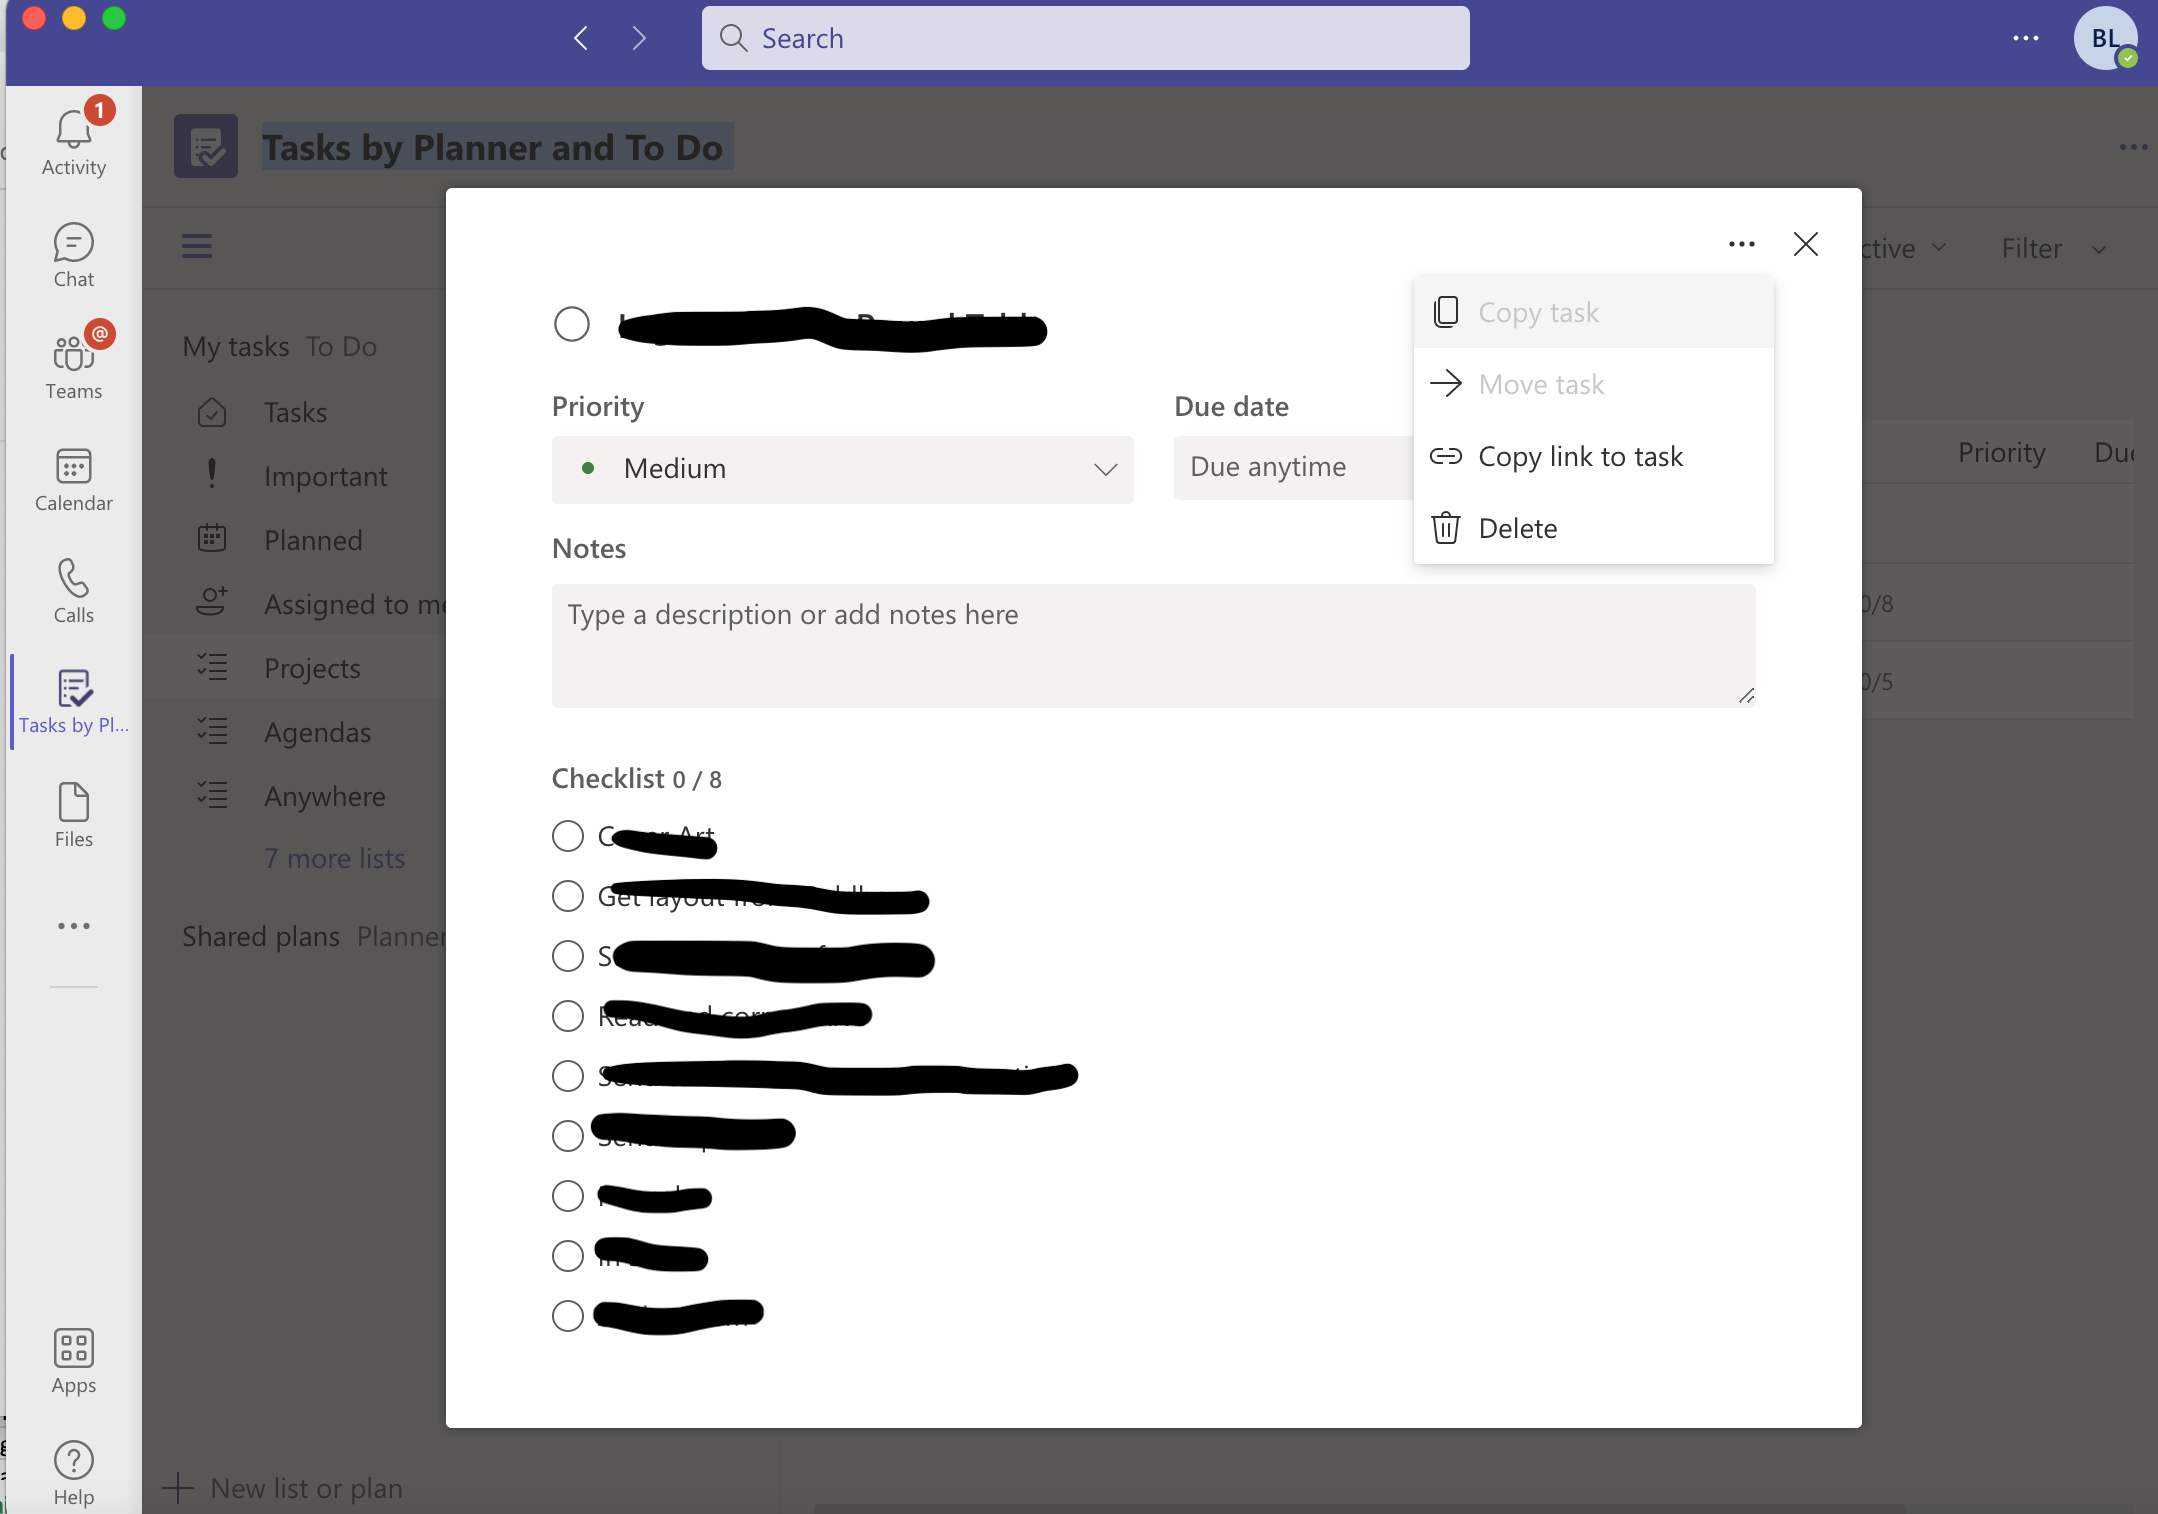Check the 'Read' checklist item circle
The image size is (2158, 1514).
pos(568,1016)
